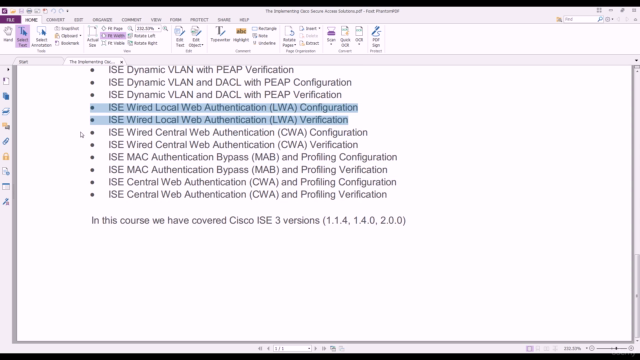Viewport: 640px width, 360px height.
Task: Open the Edit Text tool
Action: point(180,36)
